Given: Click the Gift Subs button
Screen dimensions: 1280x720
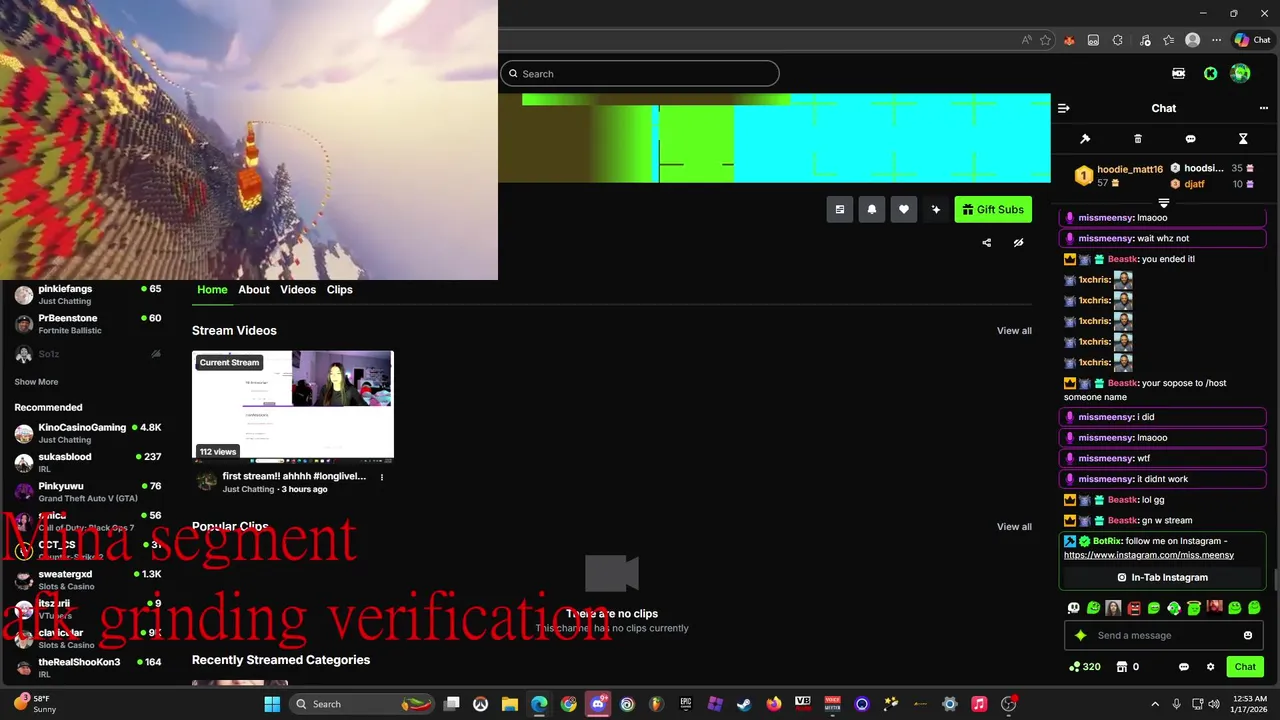Looking at the screenshot, I should click(993, 209).
